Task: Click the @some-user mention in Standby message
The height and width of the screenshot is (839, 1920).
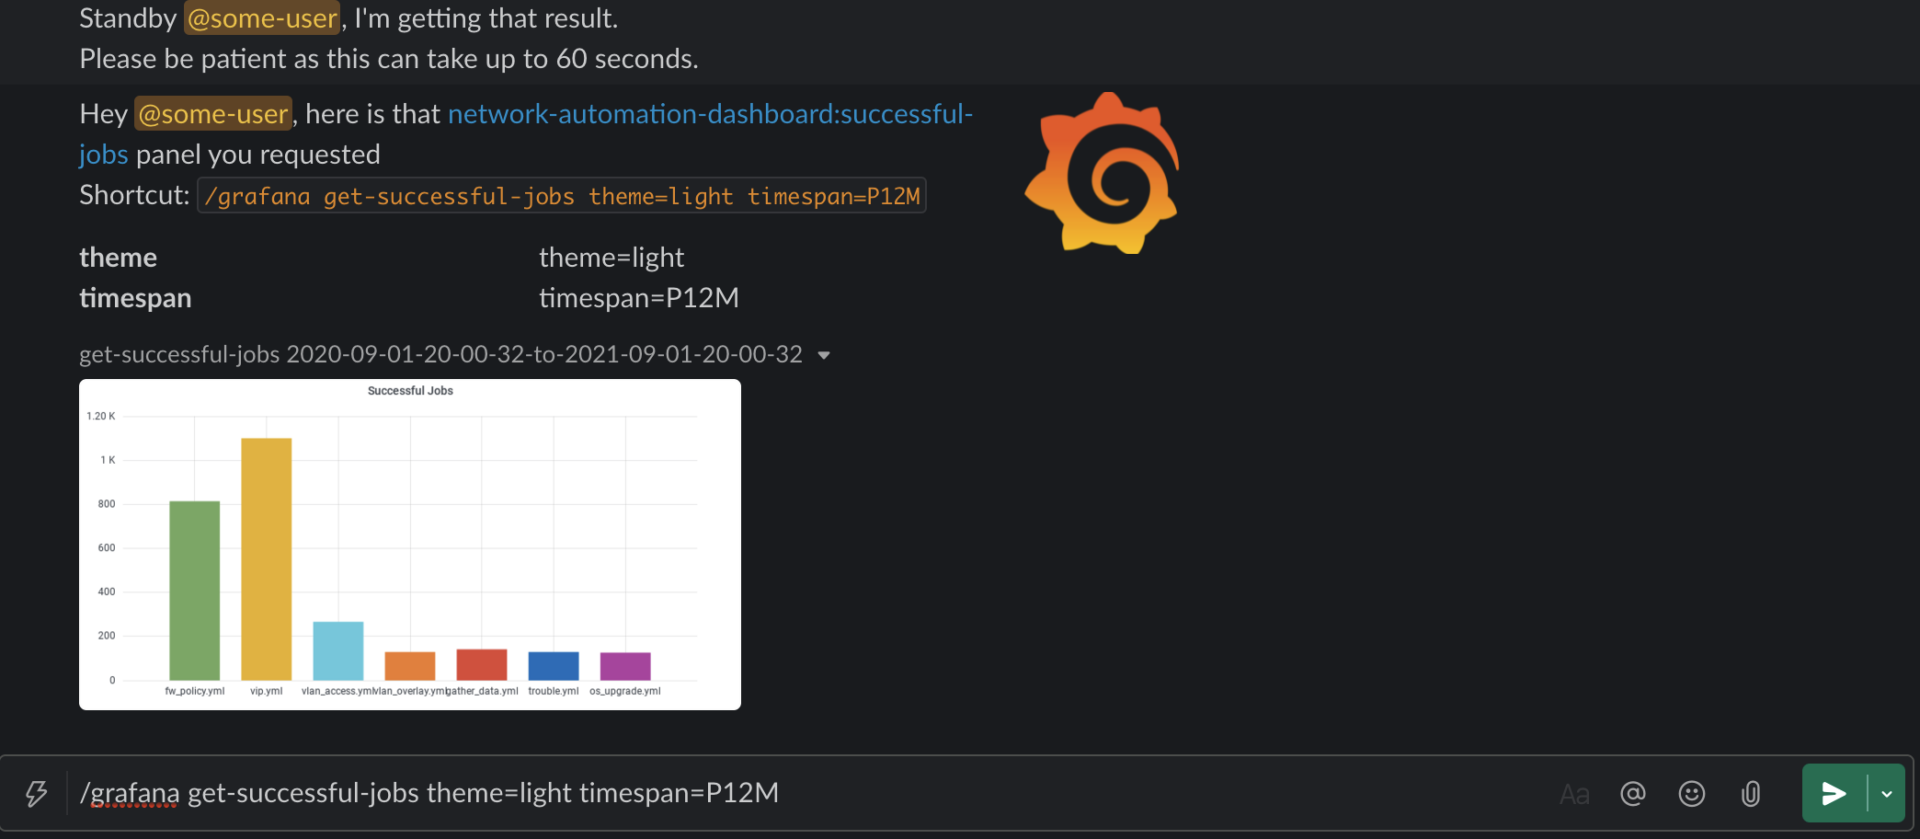Action: click(262, 18)
